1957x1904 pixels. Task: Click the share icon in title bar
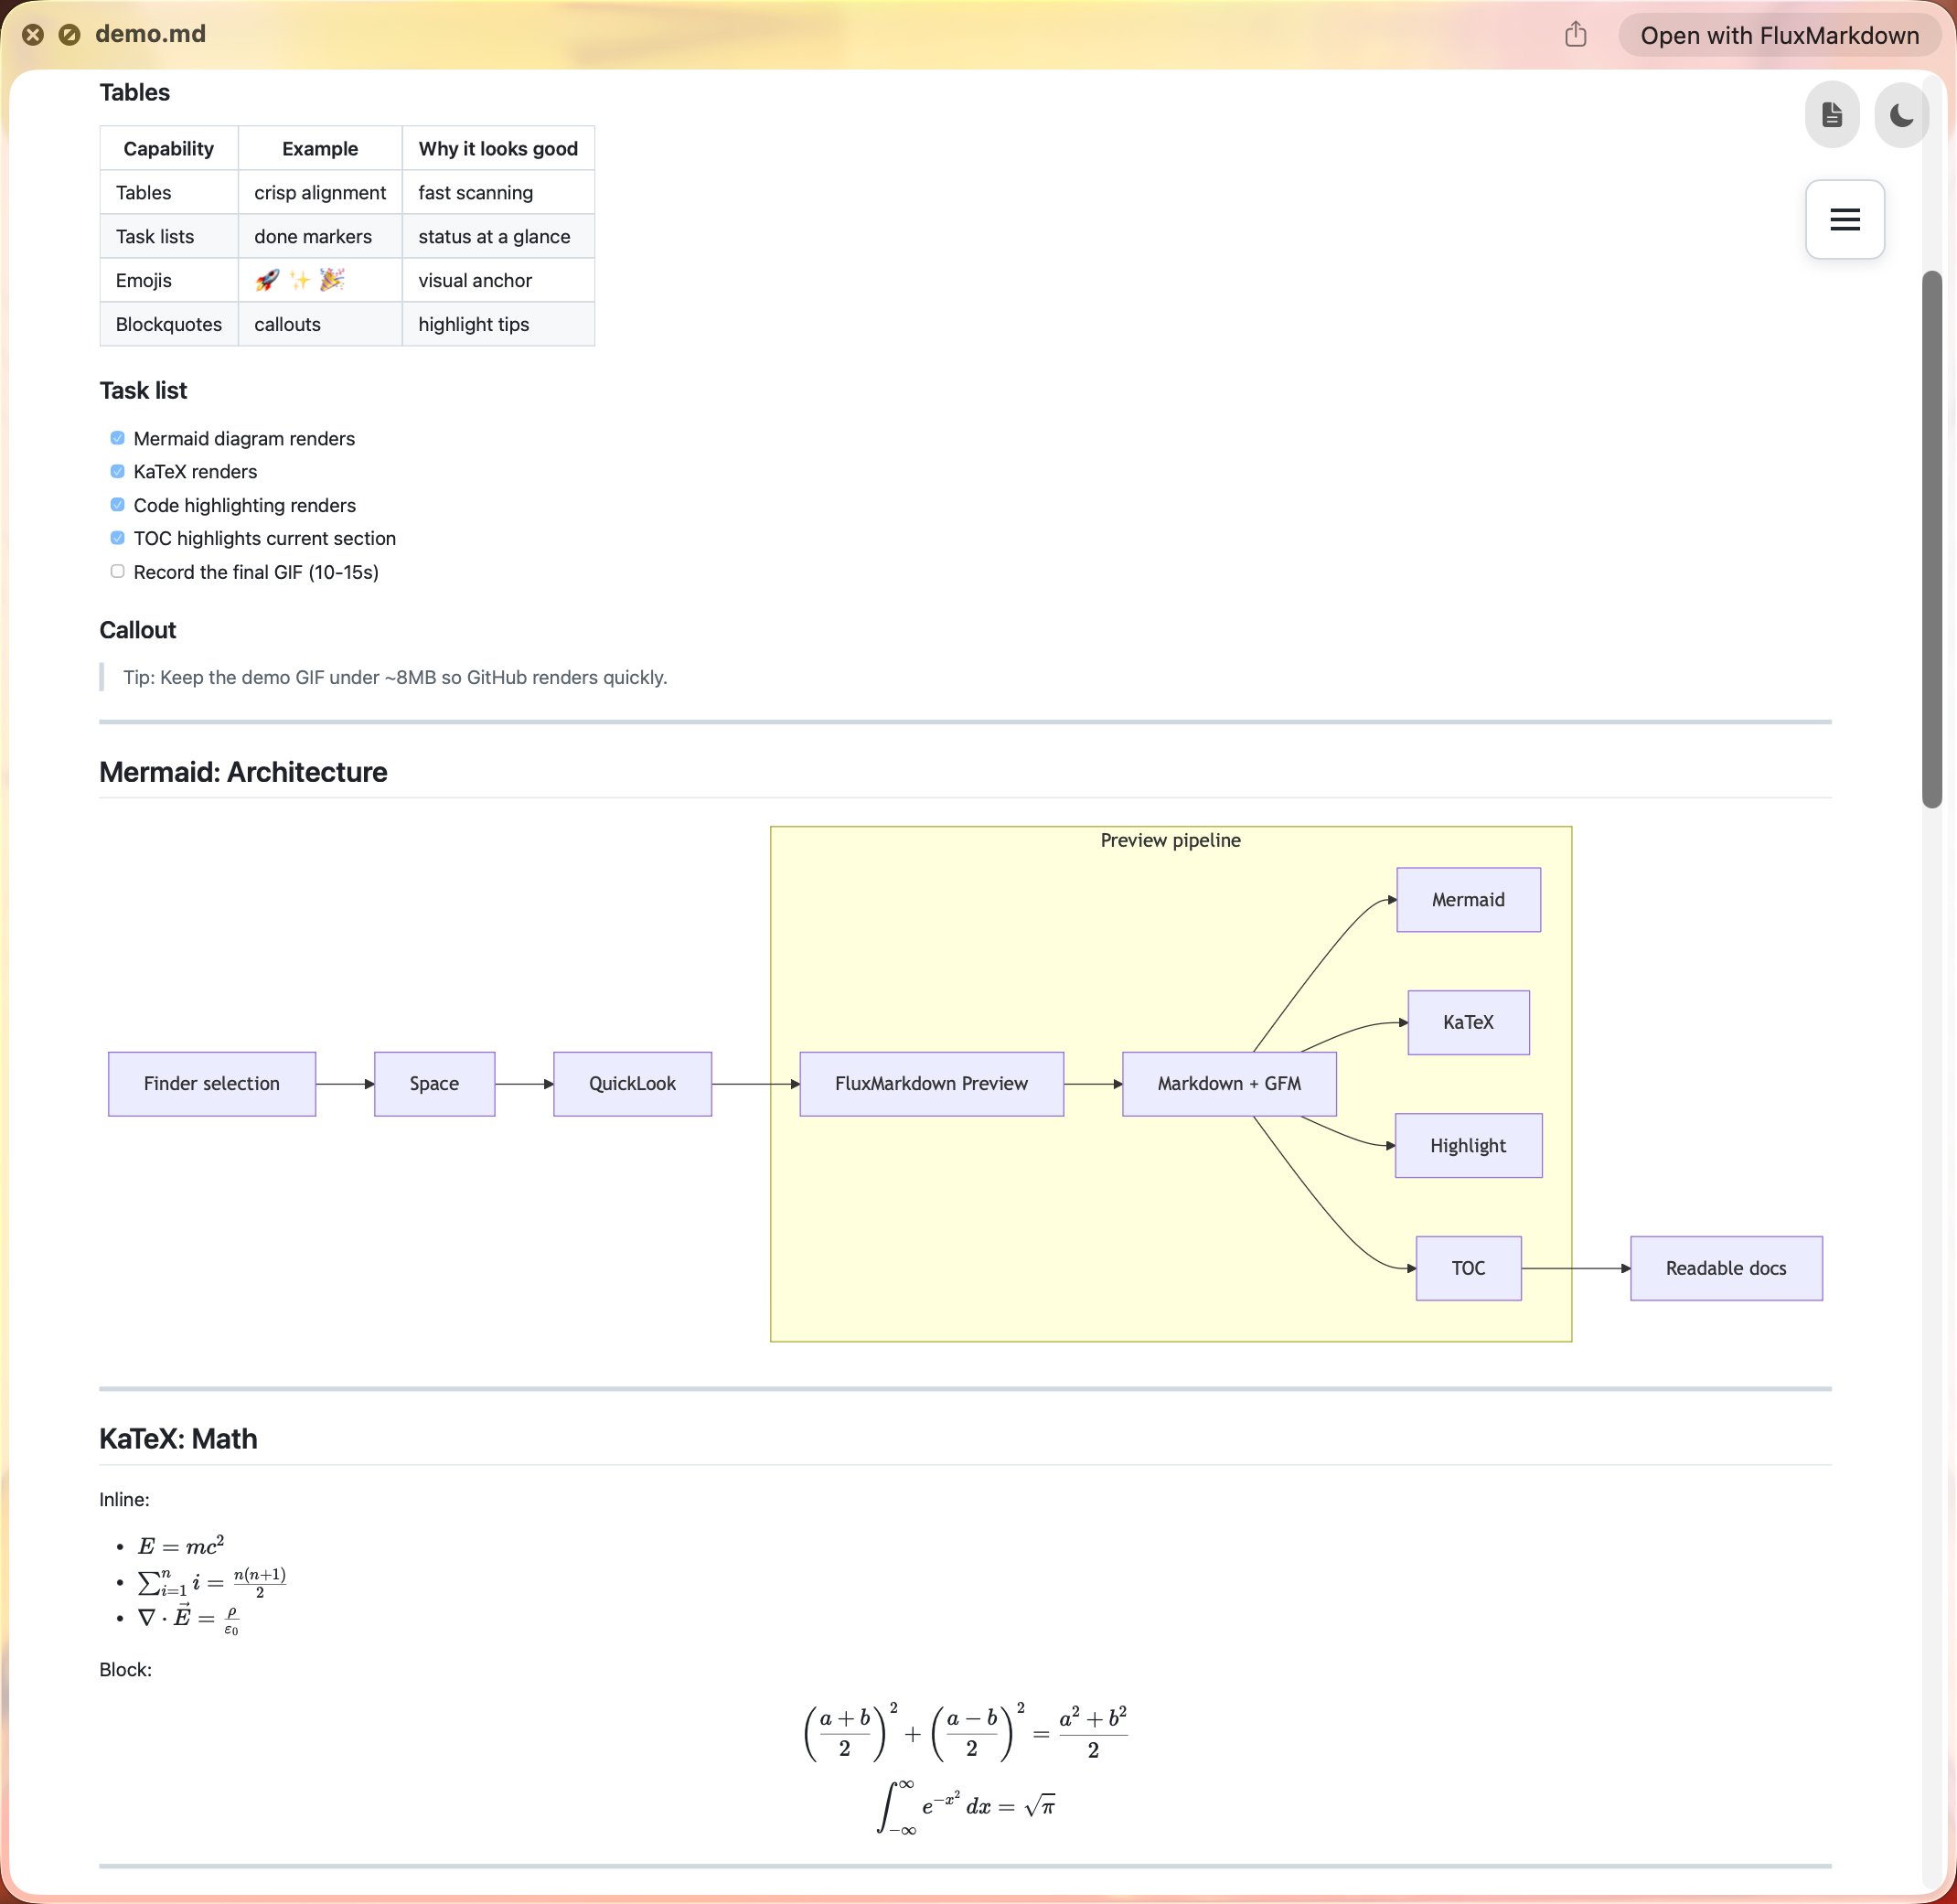(1575, 35)
